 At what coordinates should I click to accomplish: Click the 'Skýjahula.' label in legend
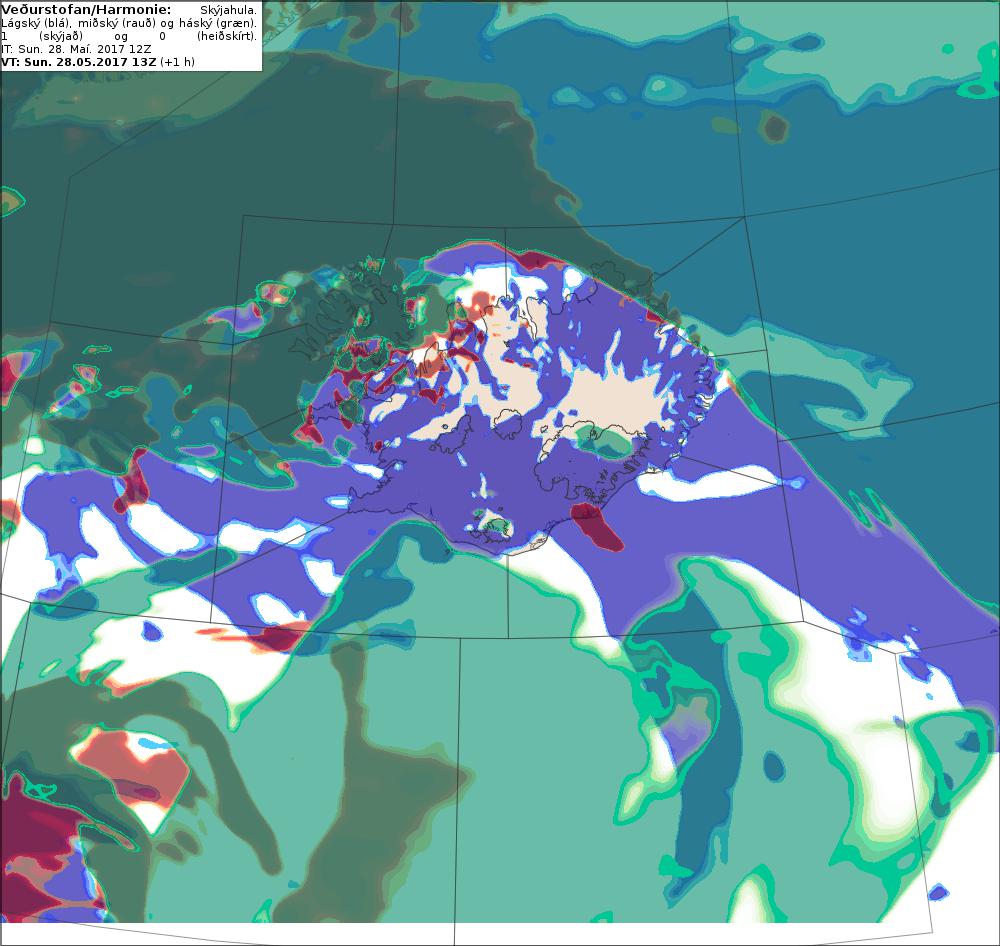click(228, 11)
